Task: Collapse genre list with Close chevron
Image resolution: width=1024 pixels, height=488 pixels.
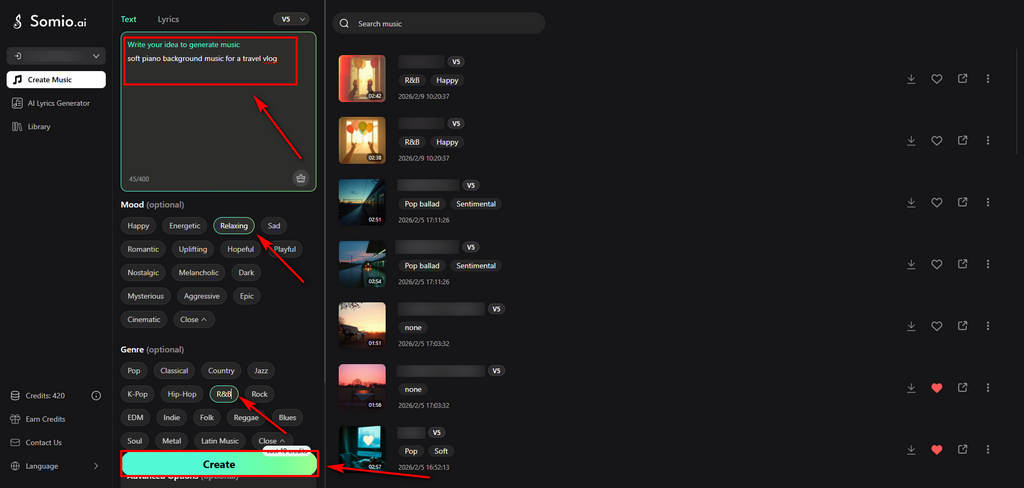Action: [x=272, y=441]
